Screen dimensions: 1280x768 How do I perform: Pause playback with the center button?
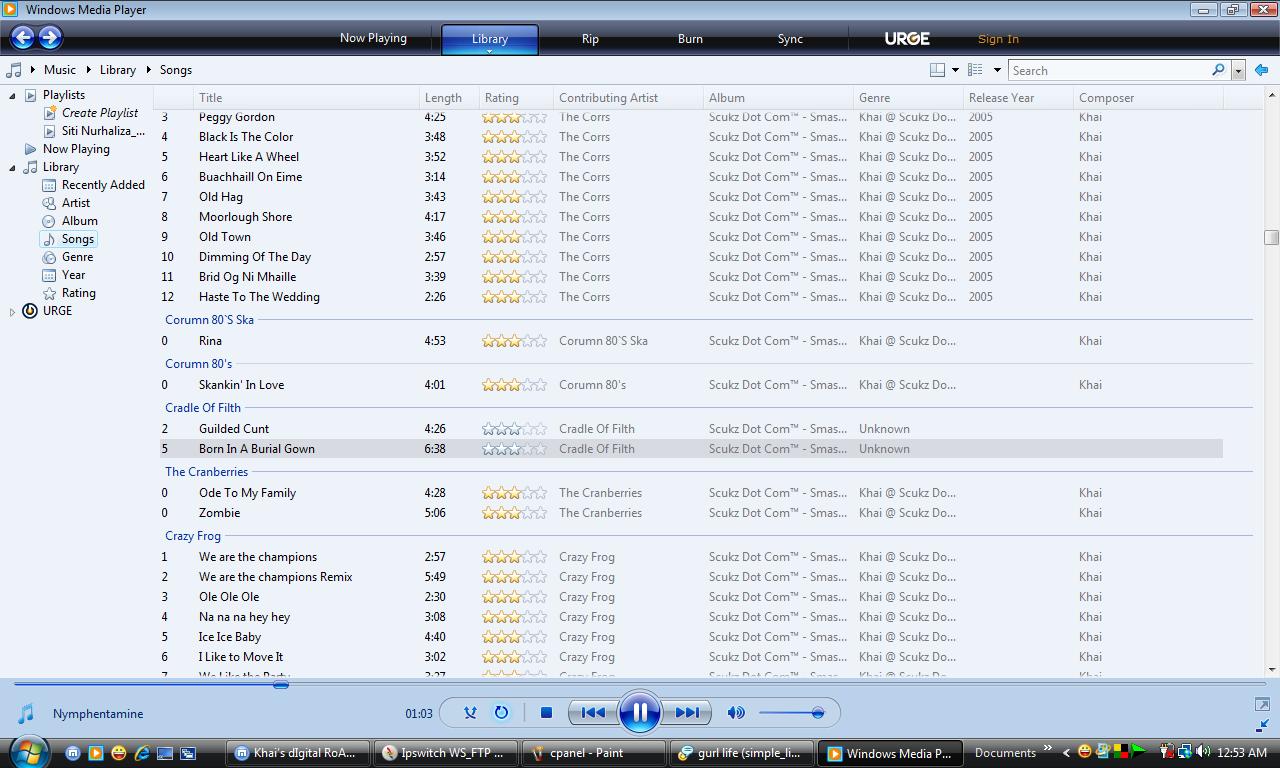tap(639, 713)
